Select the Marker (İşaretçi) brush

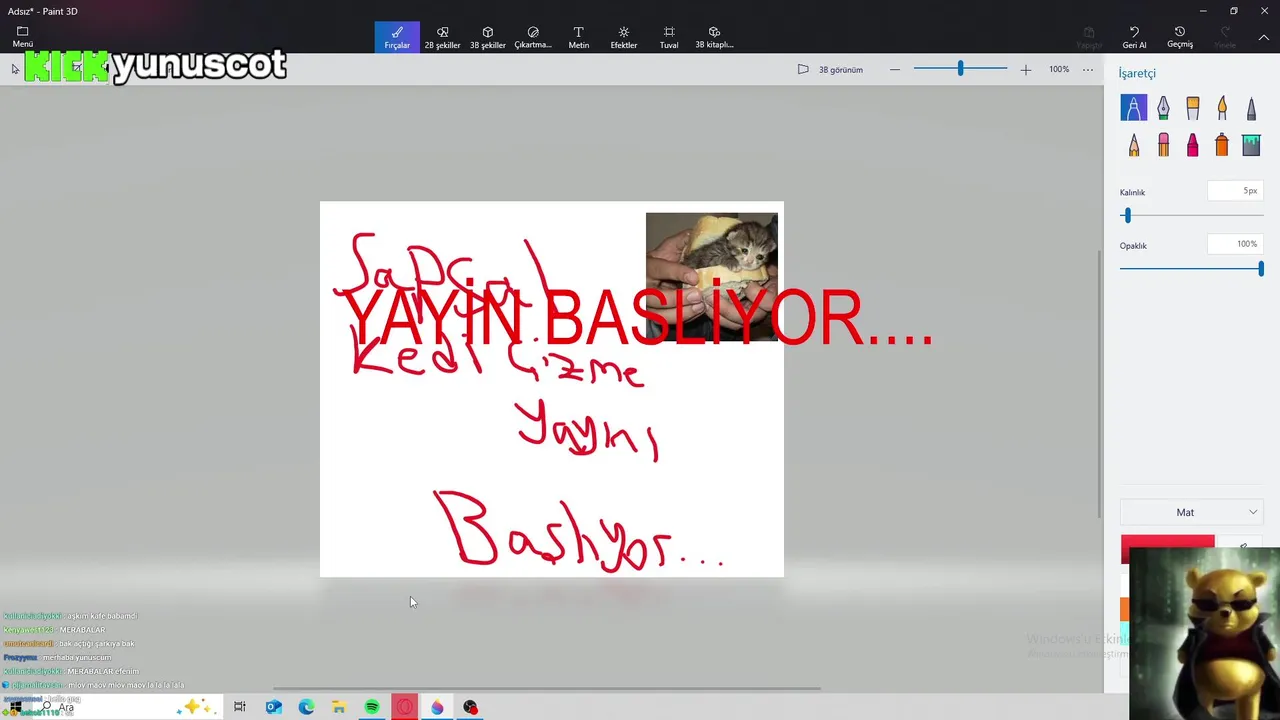pyautogui.click(x=1133, y=107)
